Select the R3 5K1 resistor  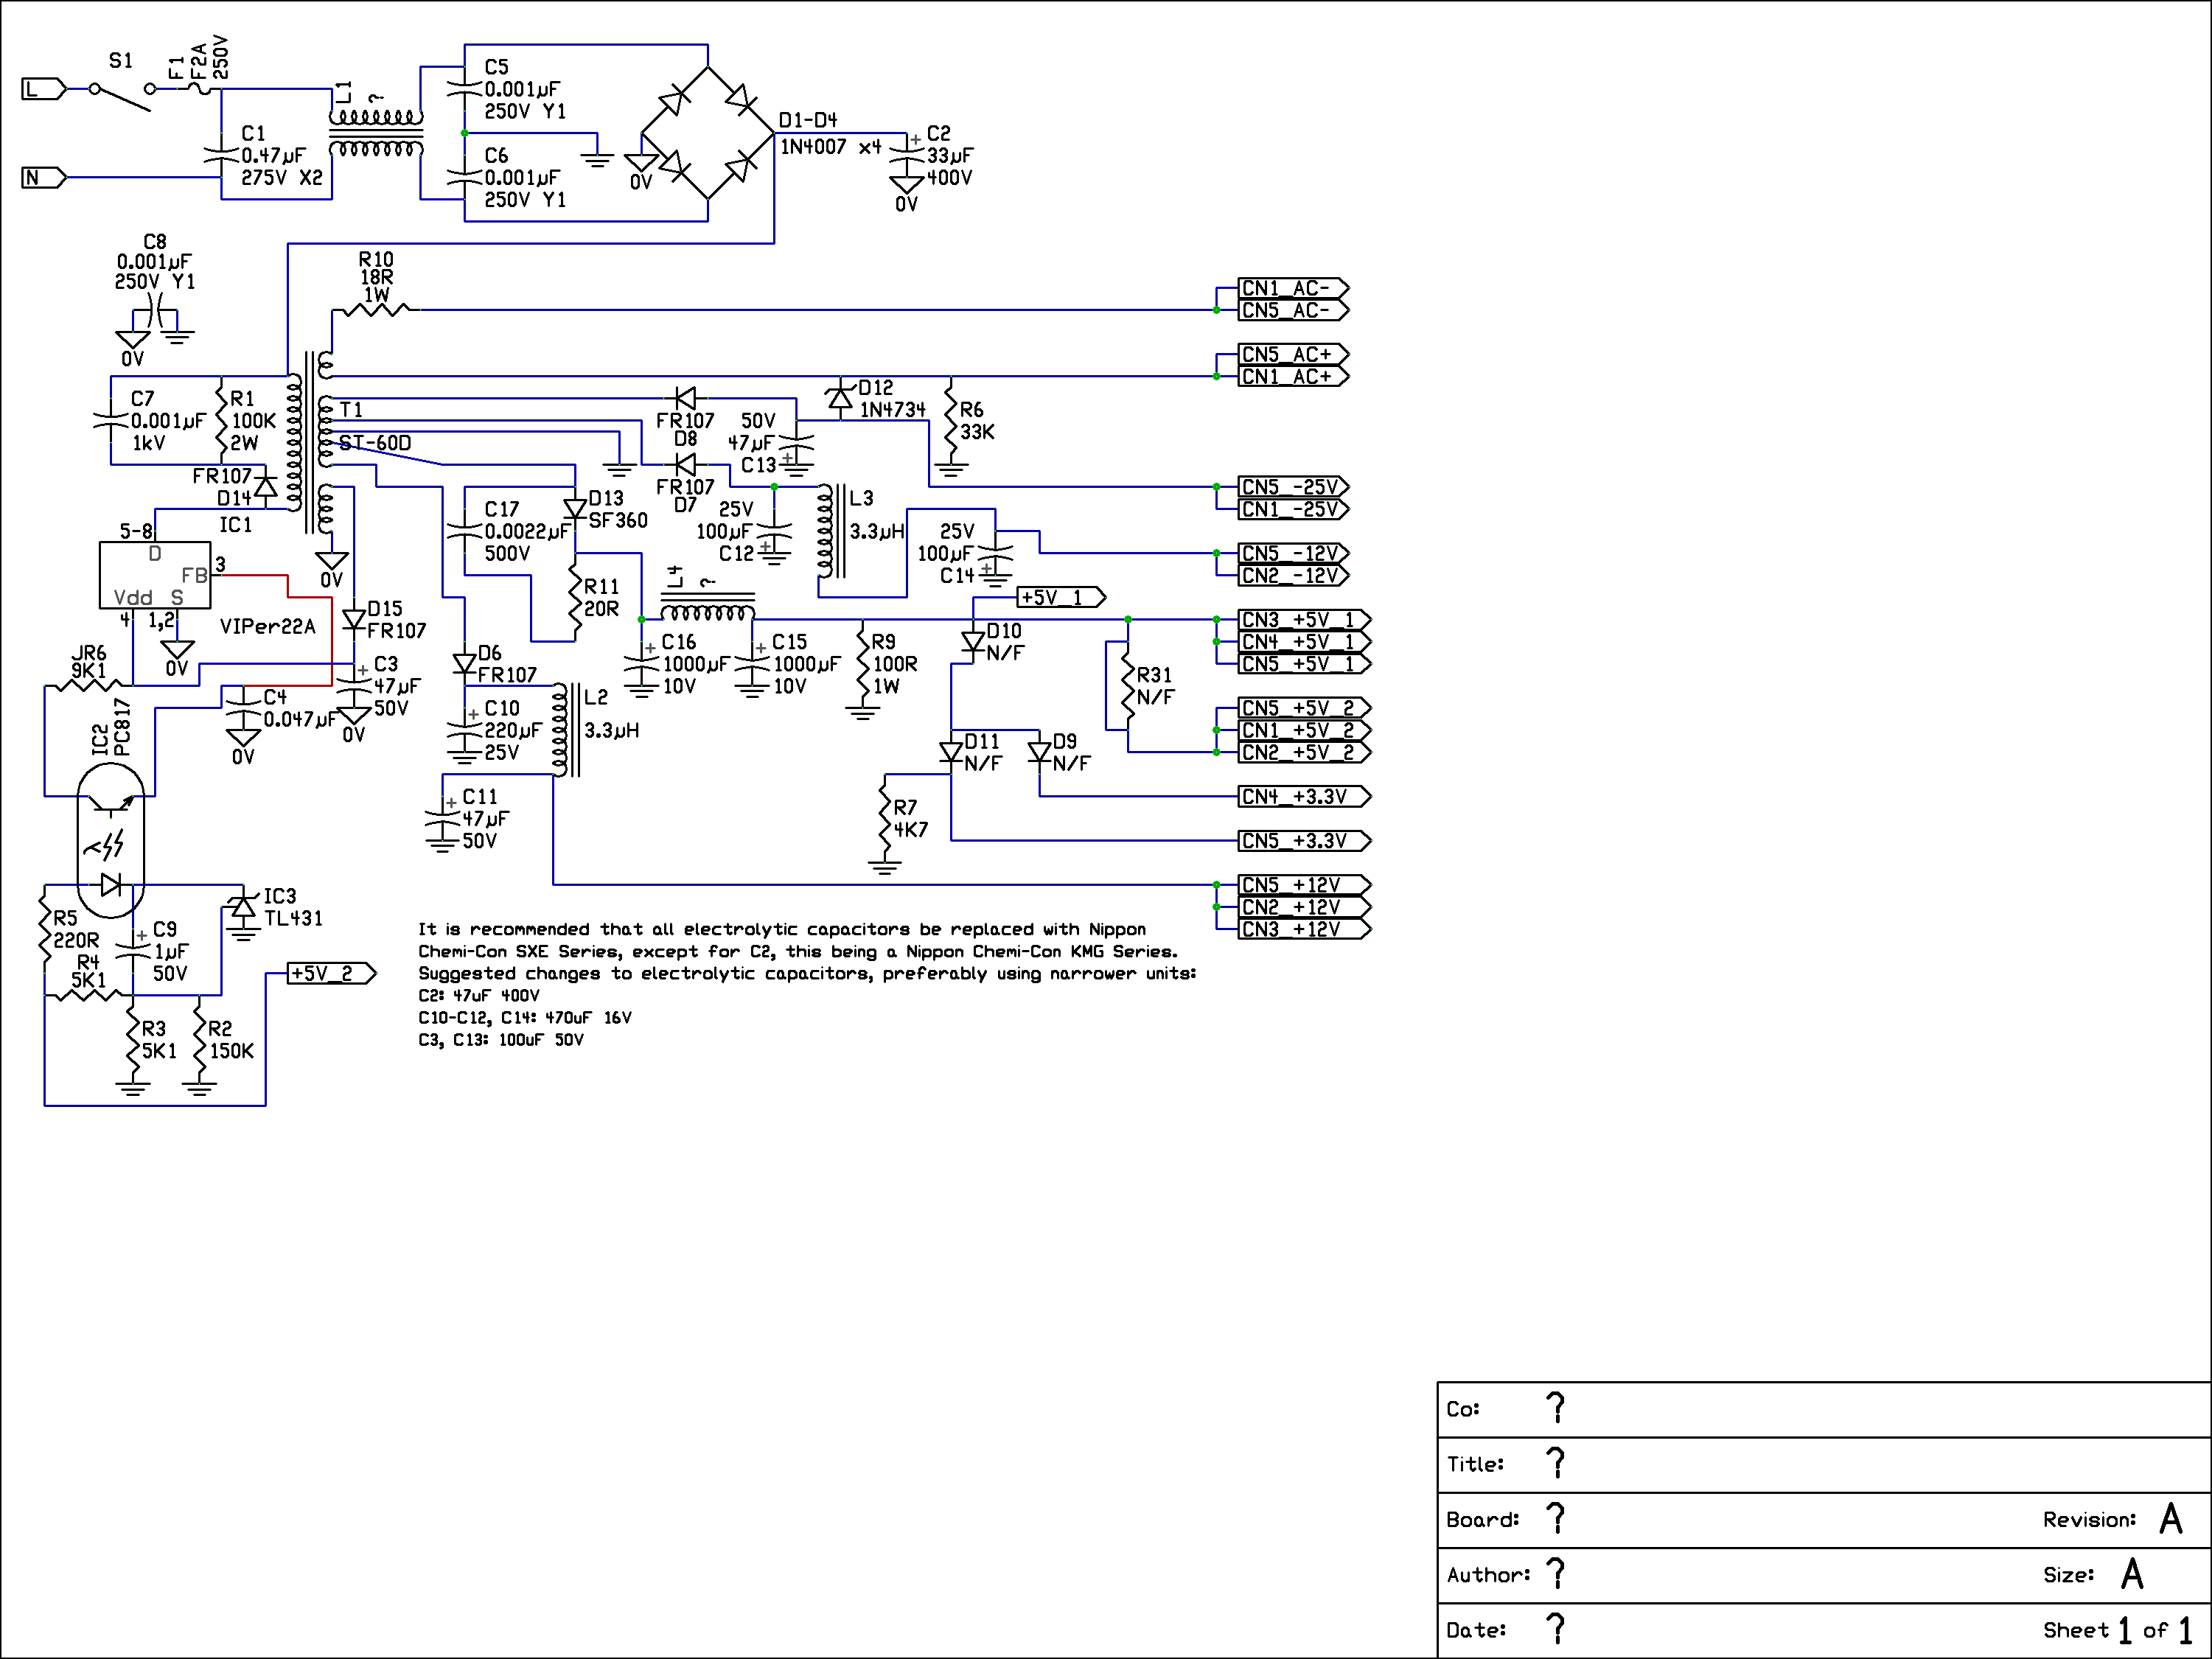pyautogui.click(x=133, y=1040)
